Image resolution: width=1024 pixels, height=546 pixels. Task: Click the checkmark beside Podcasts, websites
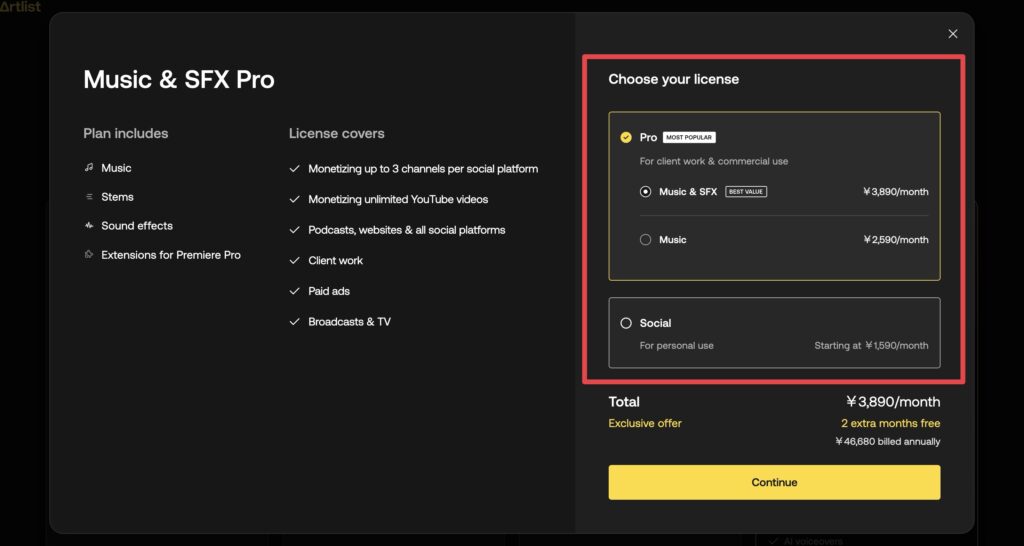295,230
